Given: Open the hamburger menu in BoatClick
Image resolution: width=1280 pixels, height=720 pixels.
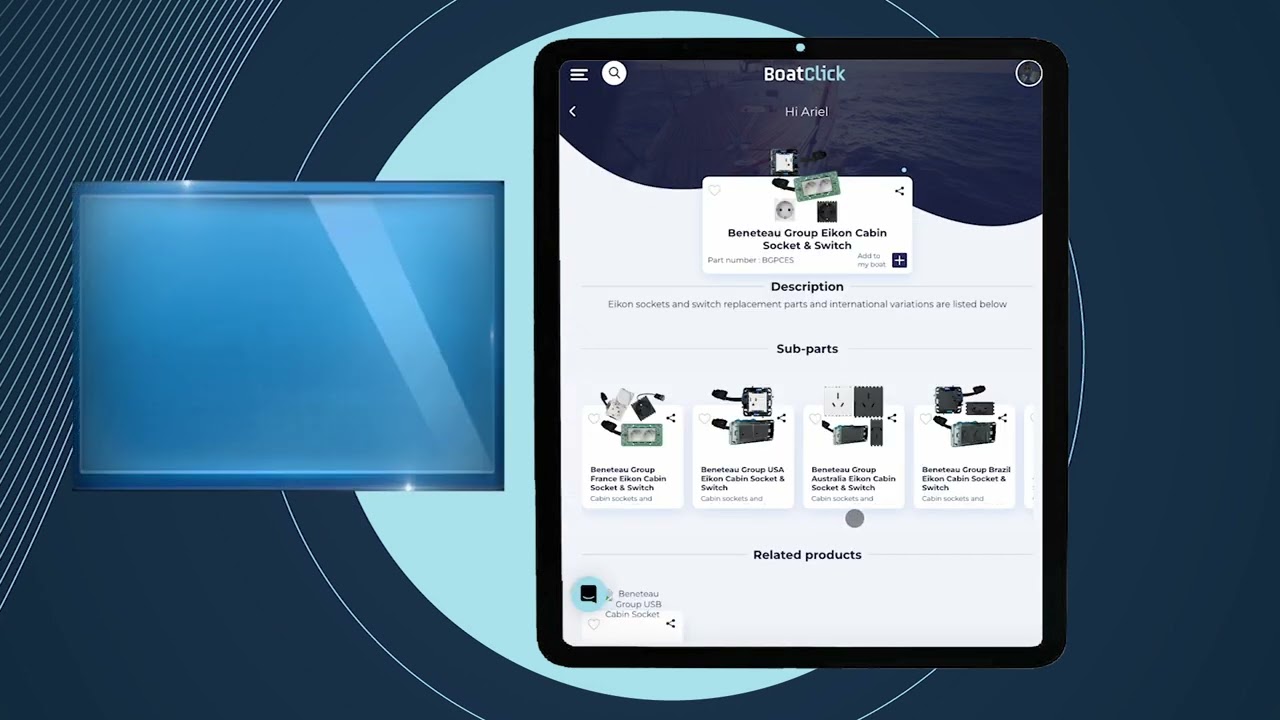Looking at the screenshot, I should 579,74.
